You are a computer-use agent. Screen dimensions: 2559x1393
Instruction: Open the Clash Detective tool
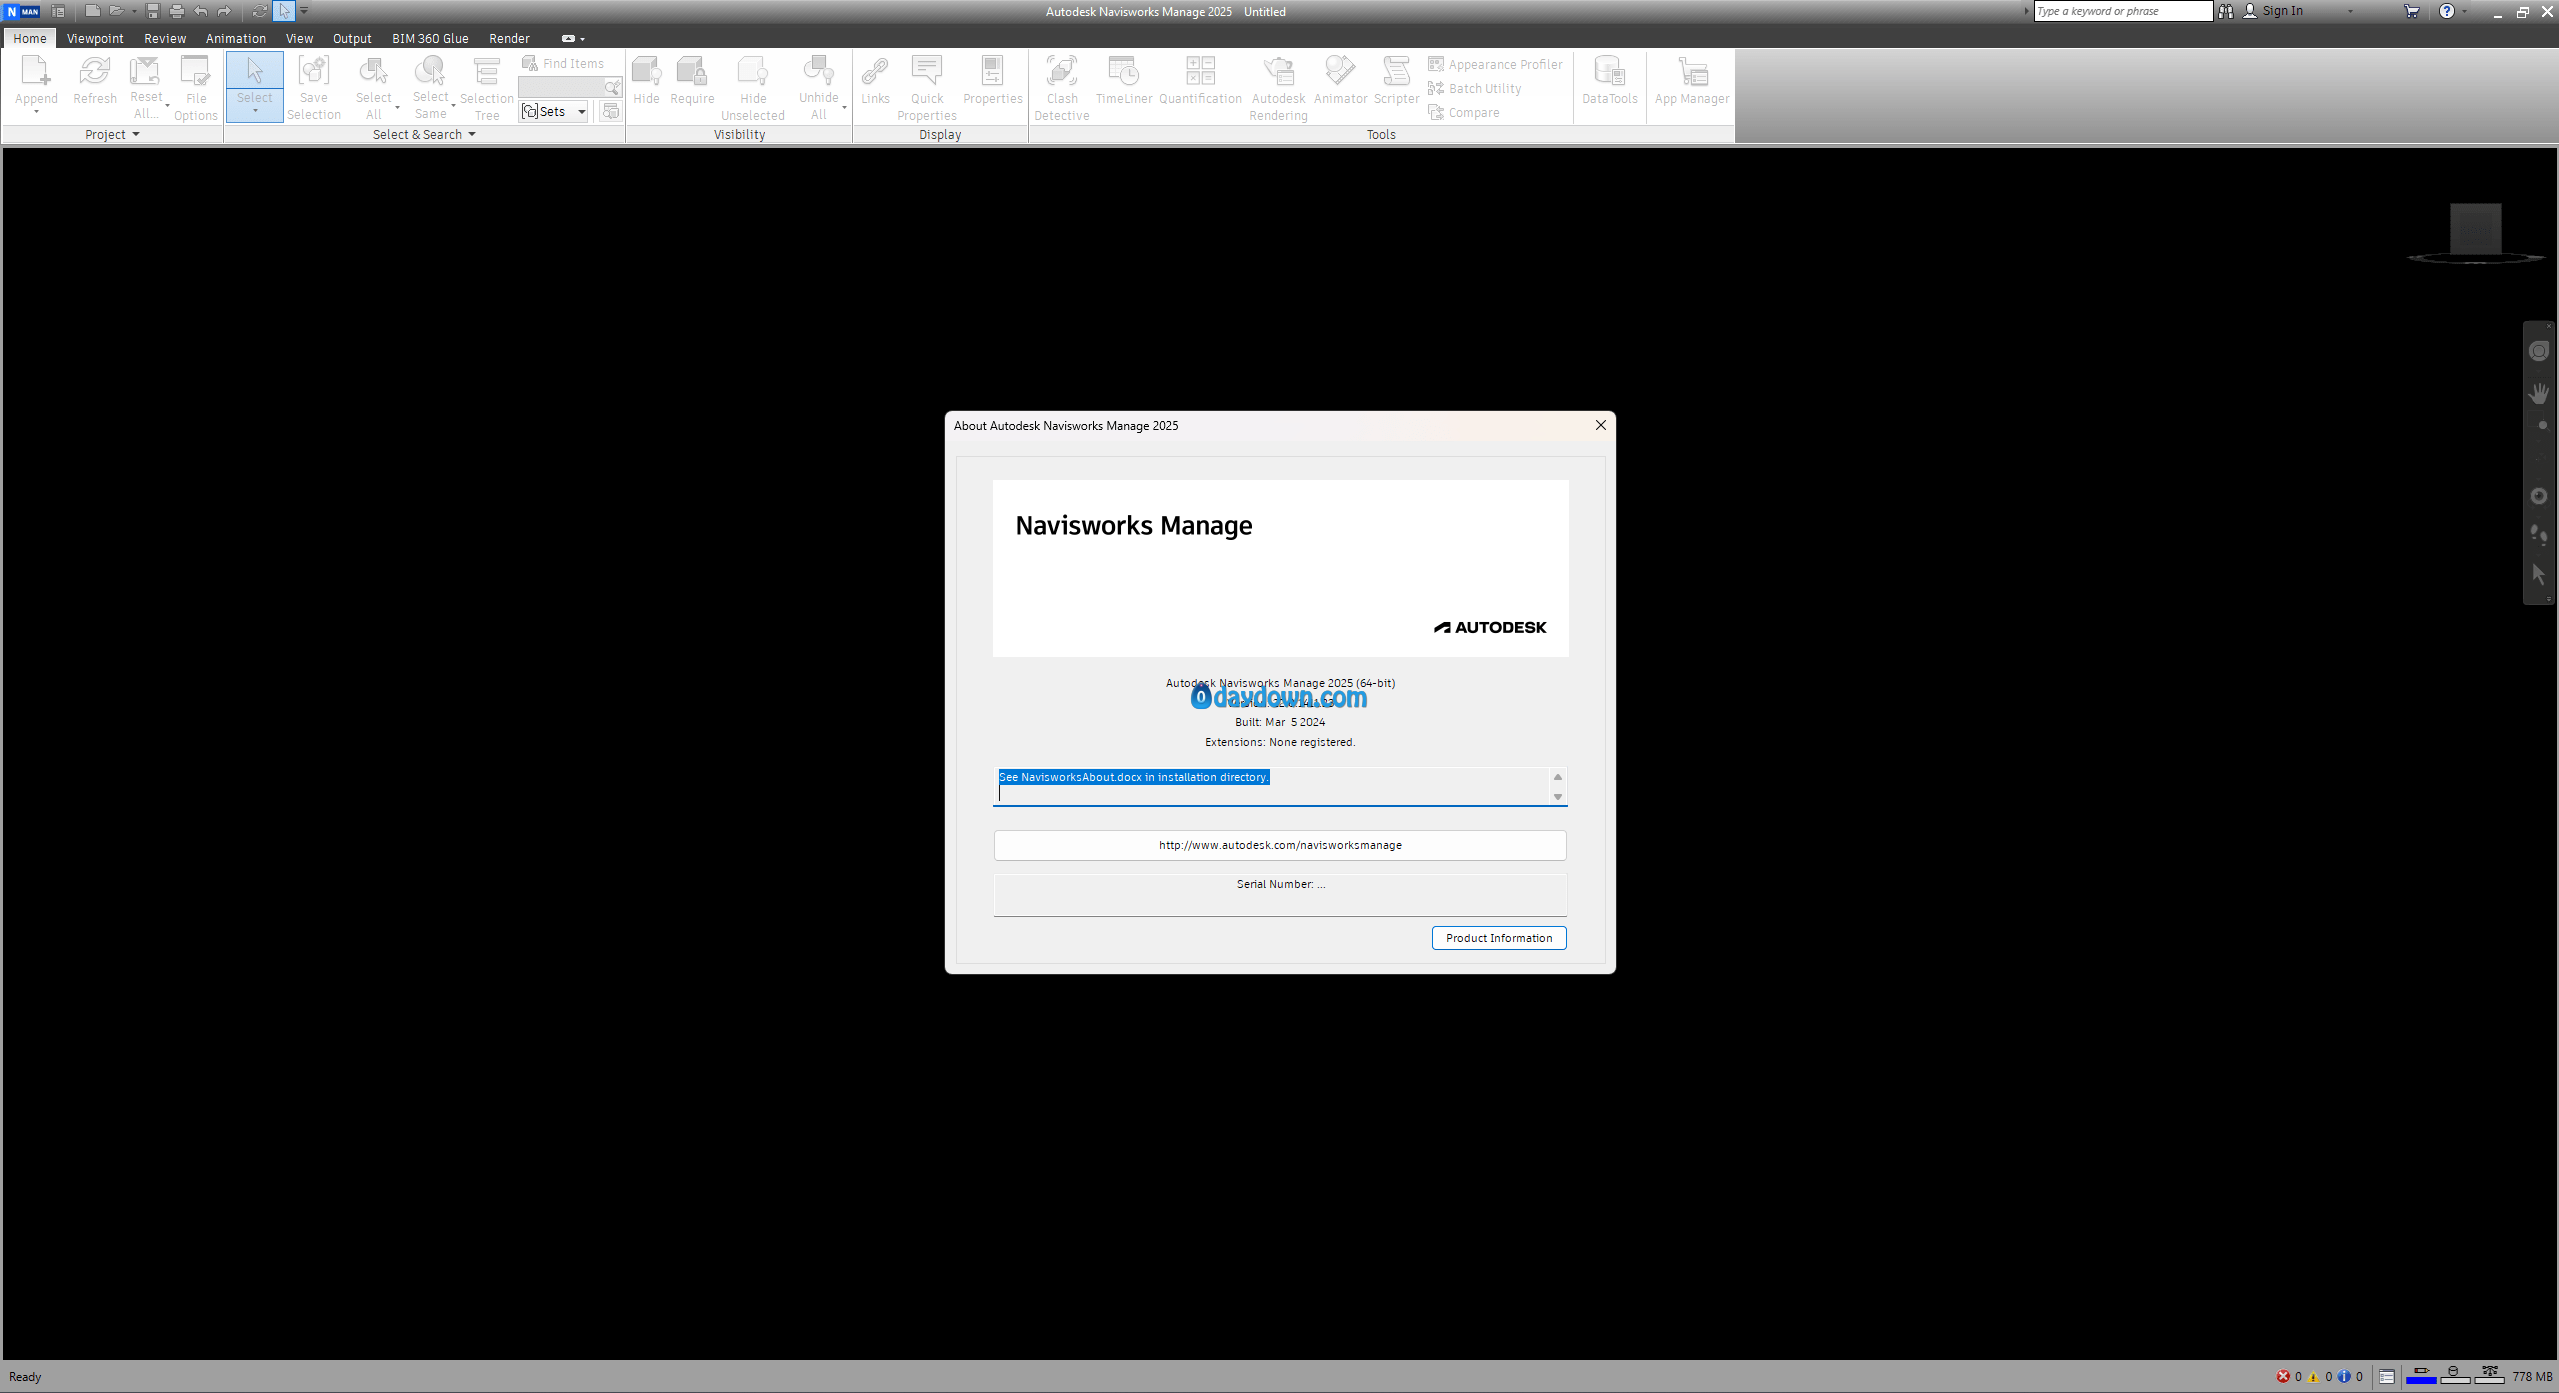coord(1061,86)
